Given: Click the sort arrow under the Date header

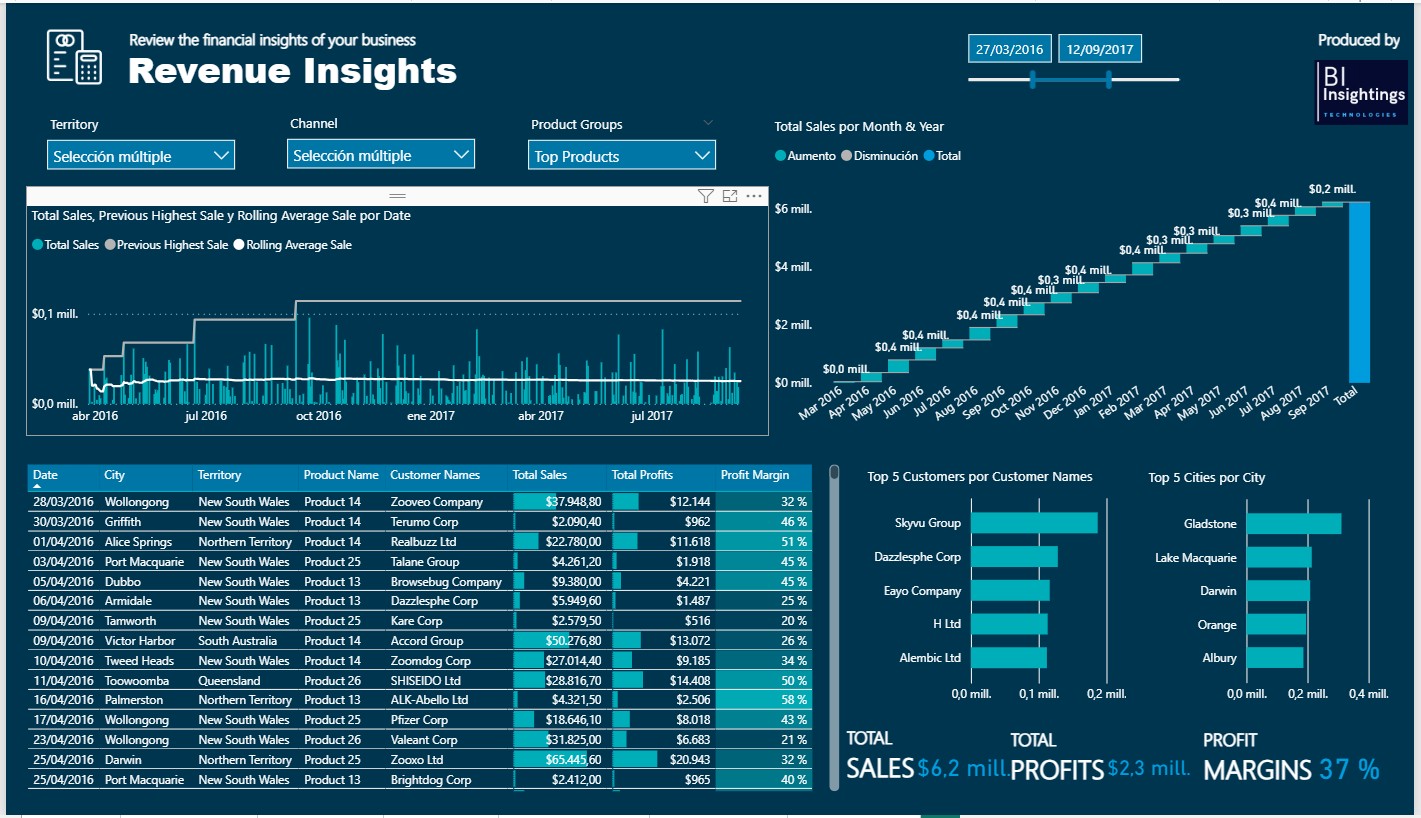Looking at the screenshot, I should (x=38, y=486).
